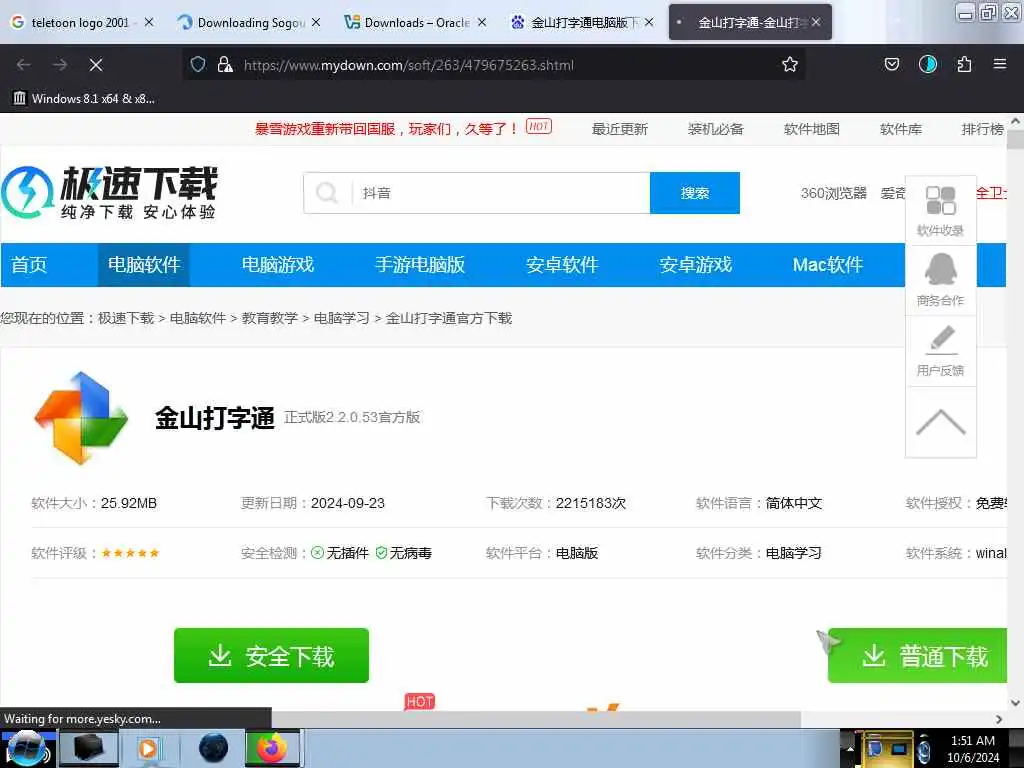This screenshot has width=1024, height=768.
Task: Open the tracking protection shield icon
Action: pyautogui.click(x=198, y=65)
